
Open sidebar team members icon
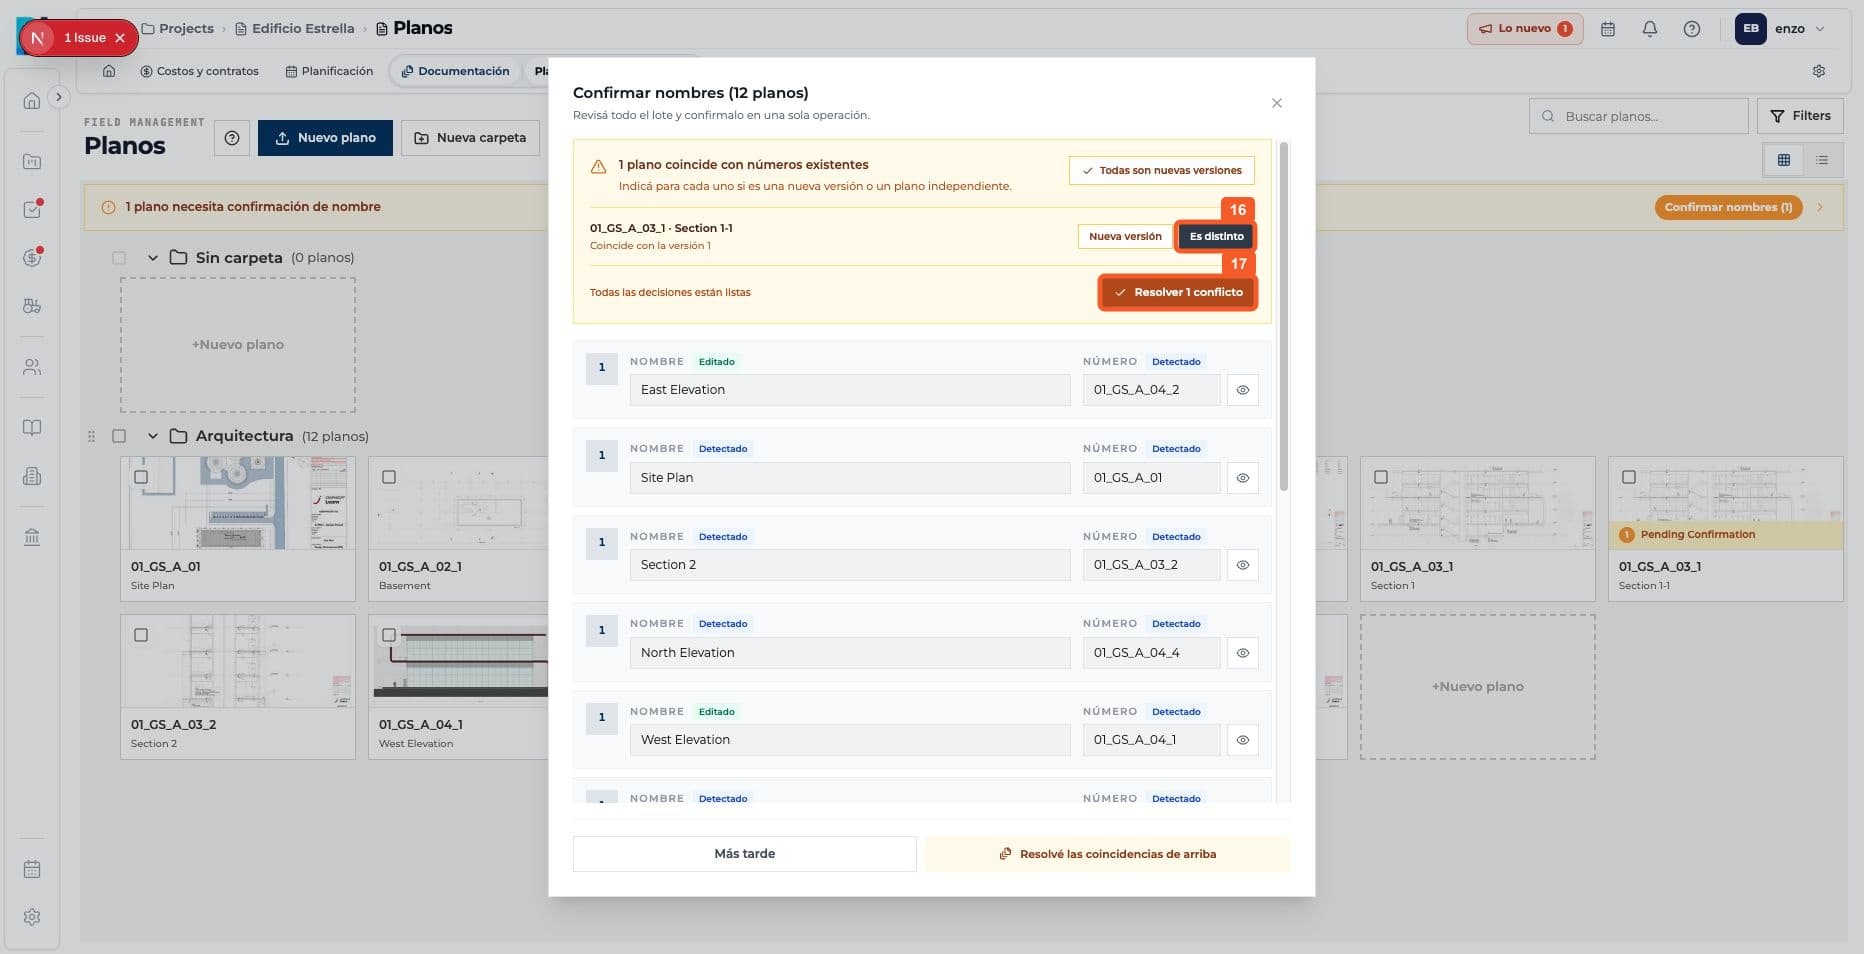(x=32, y=367)
